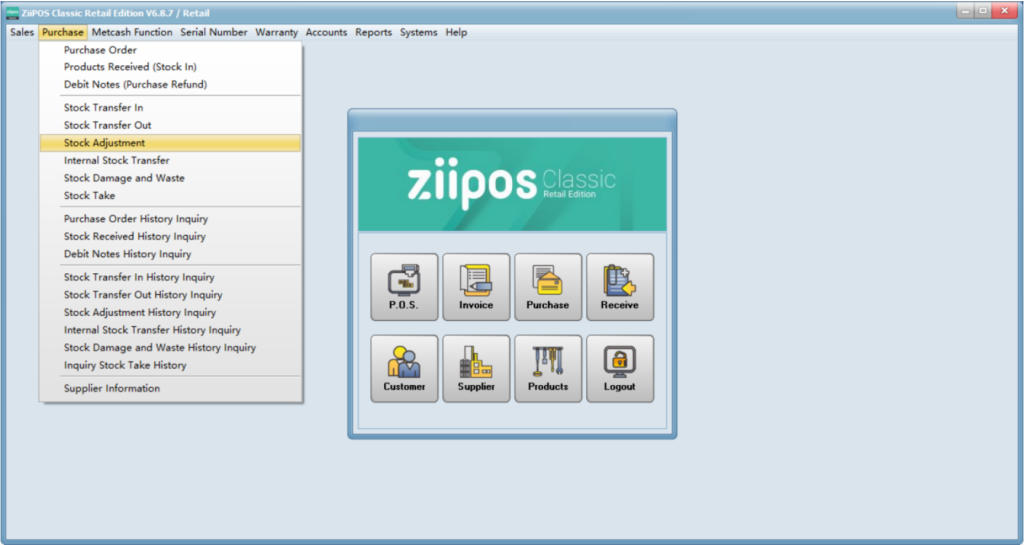Open Stock Damage and Waste
This screenshot has height=545, width=1024.
[124, 178]
